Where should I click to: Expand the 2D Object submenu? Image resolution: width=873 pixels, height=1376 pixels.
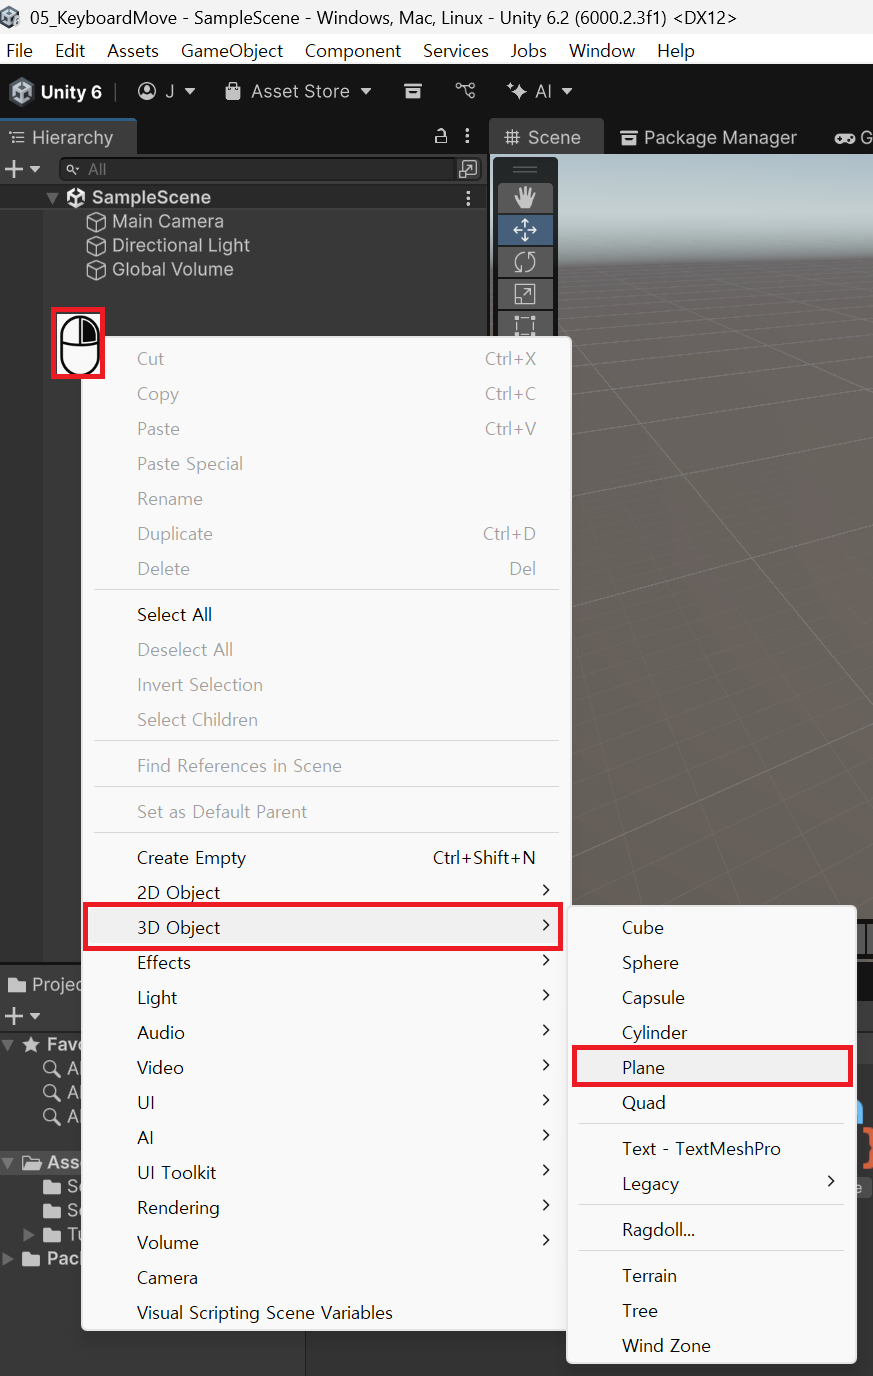(x=326, y=891)
